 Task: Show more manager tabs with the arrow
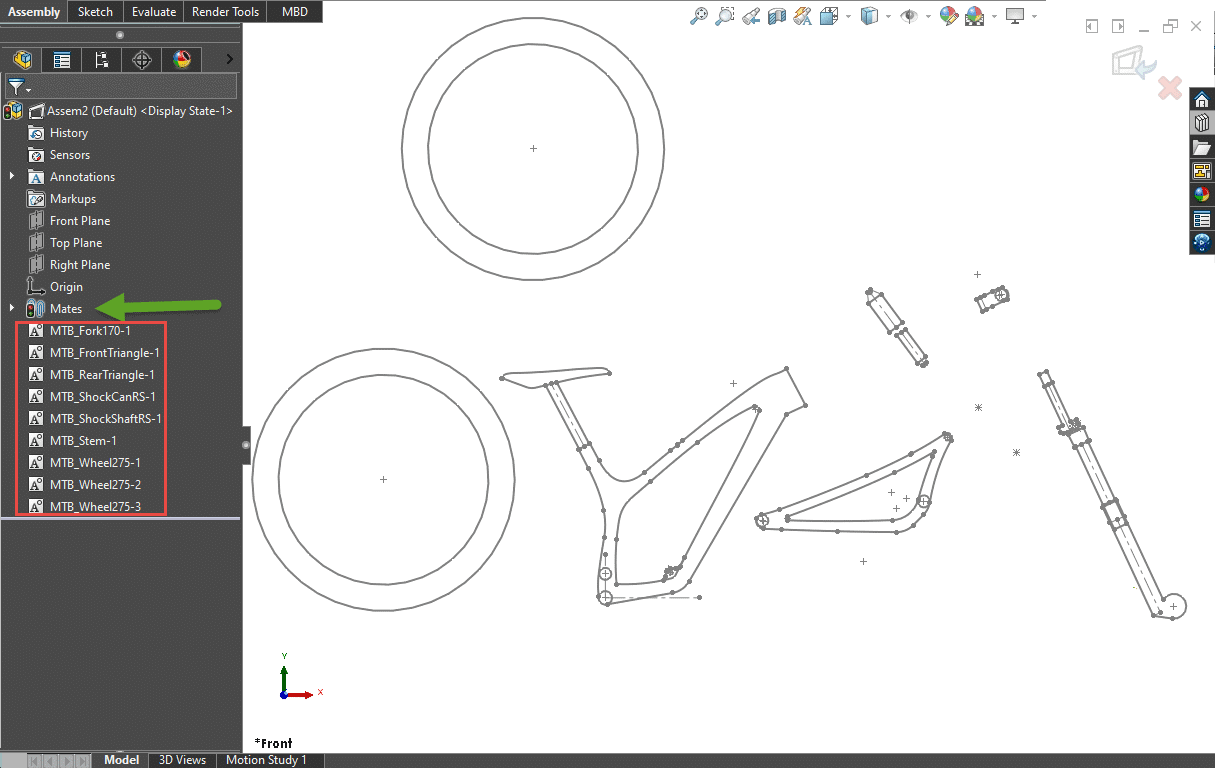click(x=230, y=60)
